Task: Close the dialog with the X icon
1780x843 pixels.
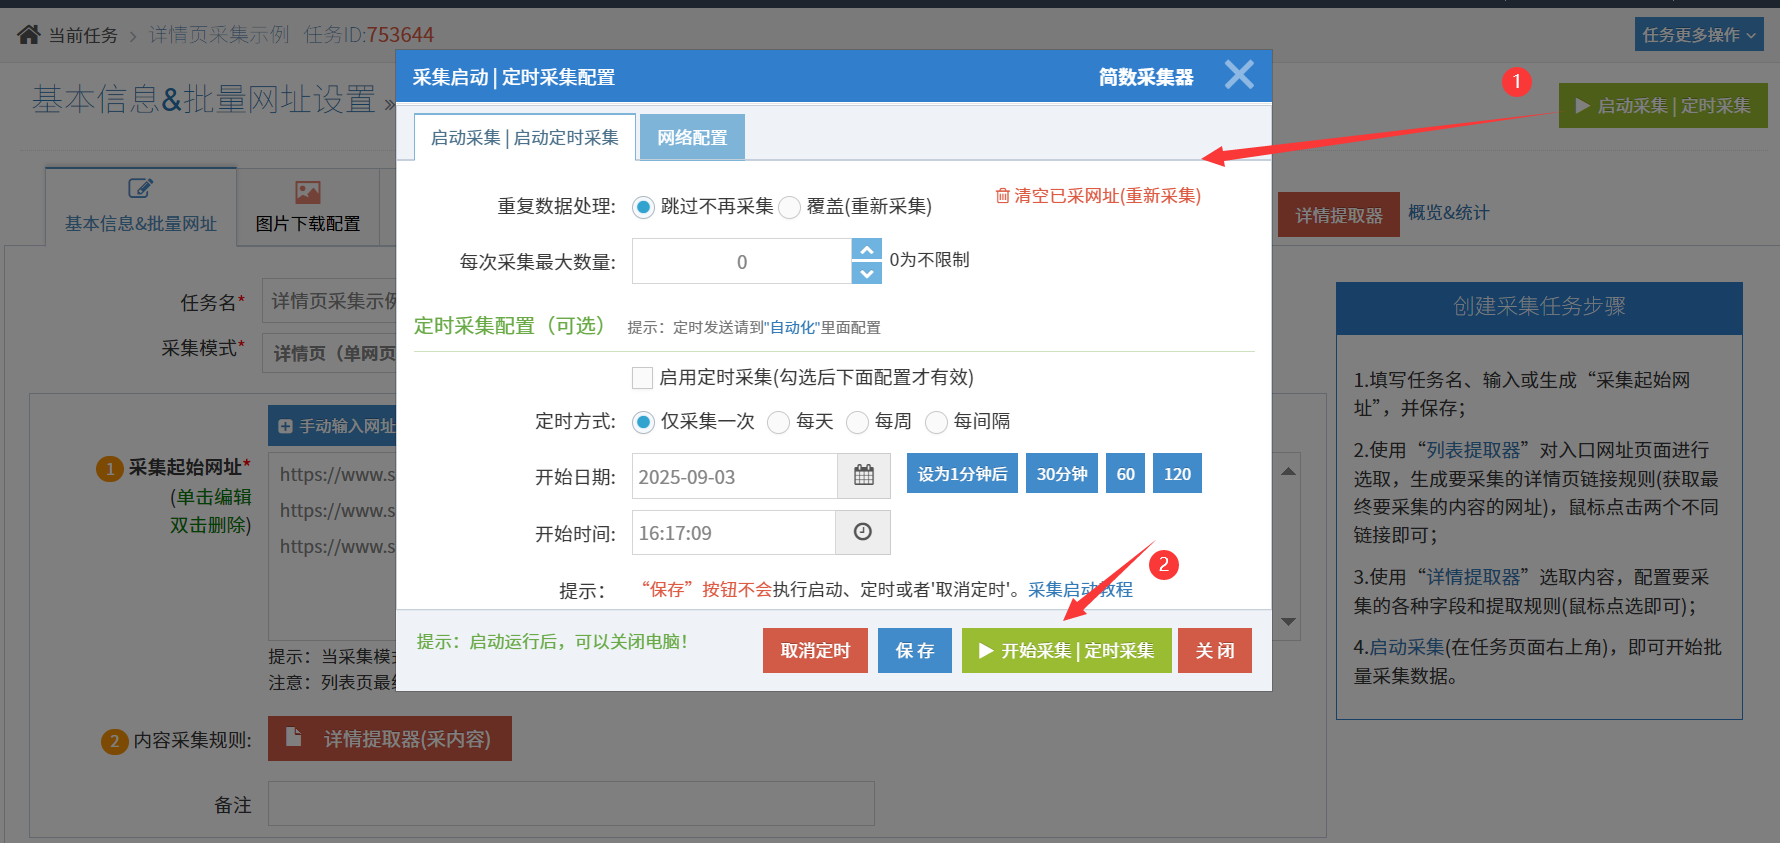Action: tap(1239, 75)
